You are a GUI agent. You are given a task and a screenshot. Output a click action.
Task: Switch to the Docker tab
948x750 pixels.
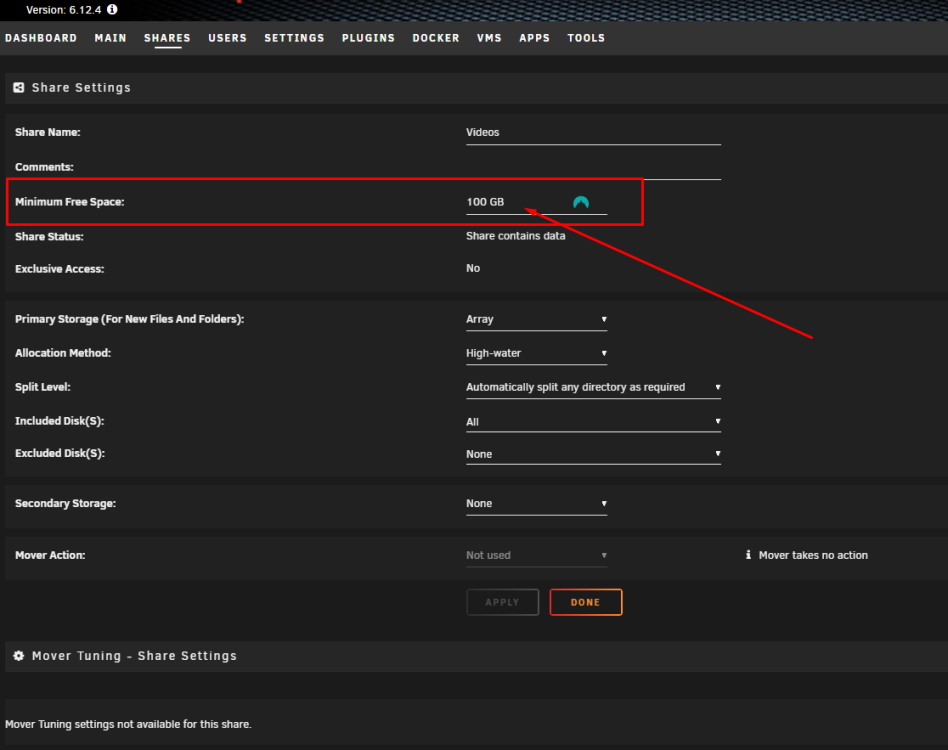436,38
